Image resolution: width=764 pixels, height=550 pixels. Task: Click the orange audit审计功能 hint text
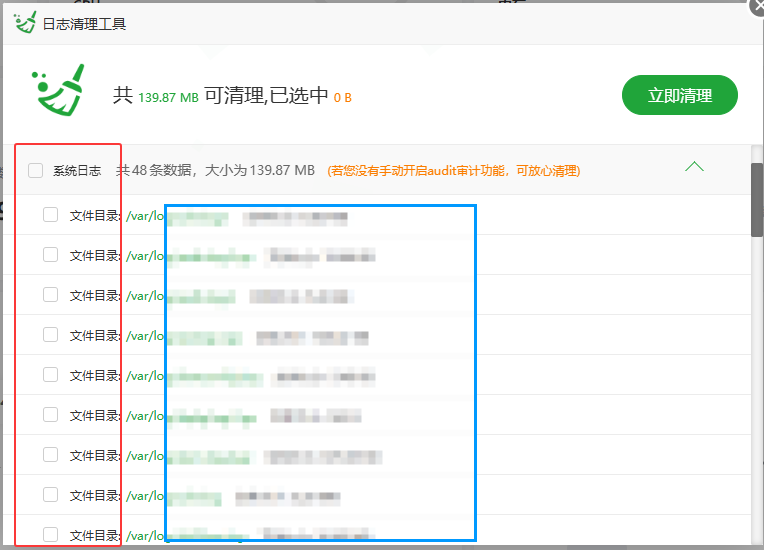[x=454, y=171]
